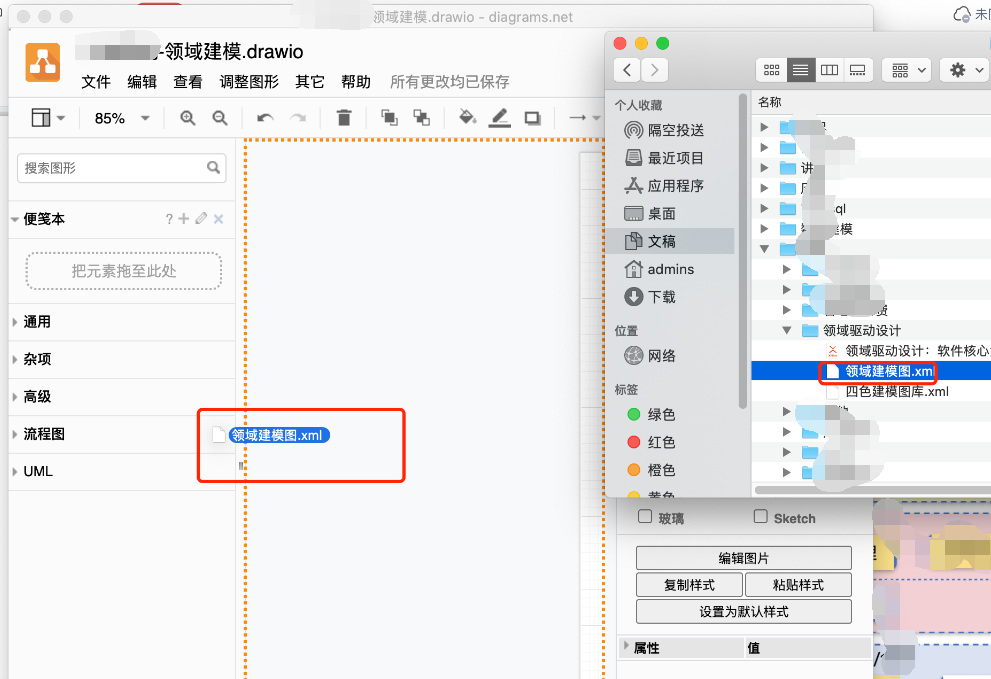Enable the 玻璃 checkbox
The width and height of the screenshot is (991, 679).
click(x=645, y=517)
